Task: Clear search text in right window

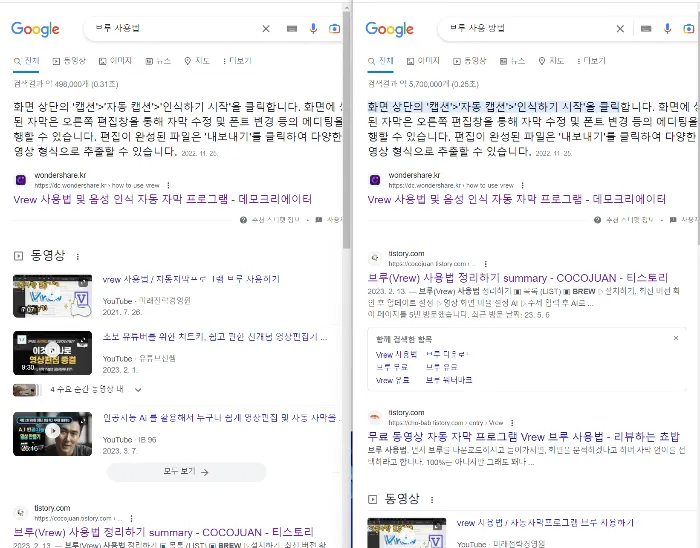Action: 620,29
